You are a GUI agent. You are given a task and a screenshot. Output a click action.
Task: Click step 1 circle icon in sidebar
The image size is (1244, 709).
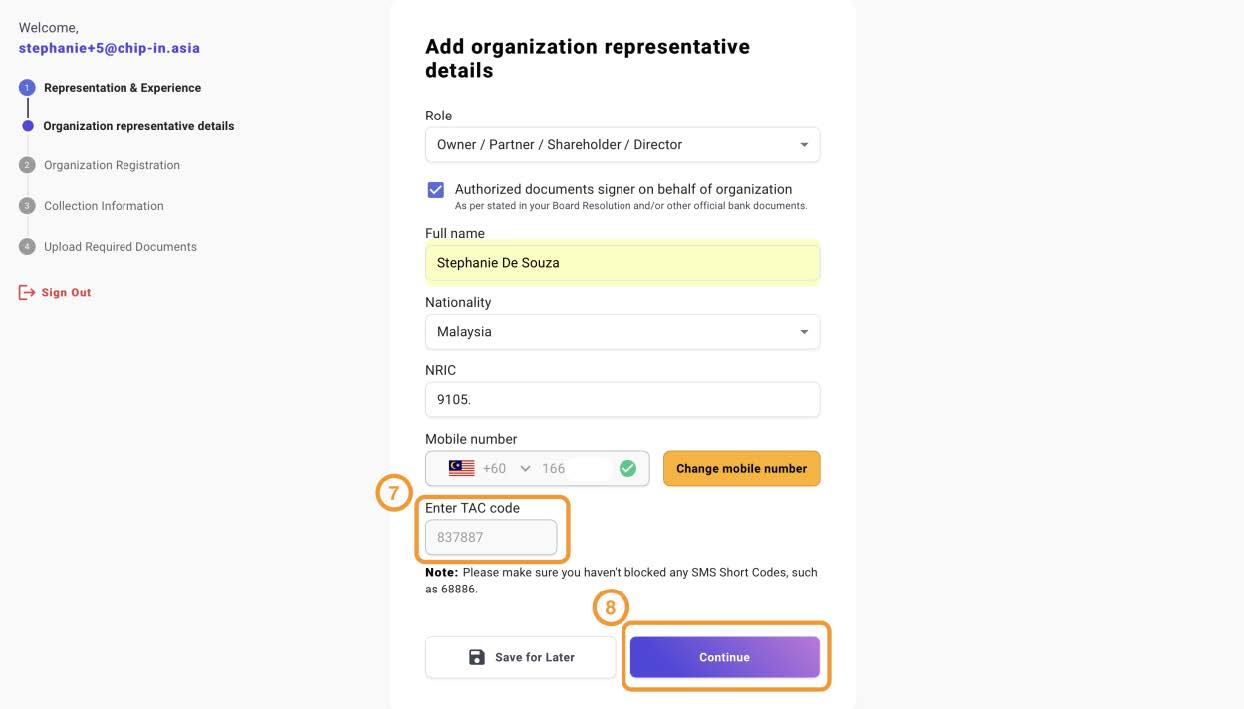(28, 88)
